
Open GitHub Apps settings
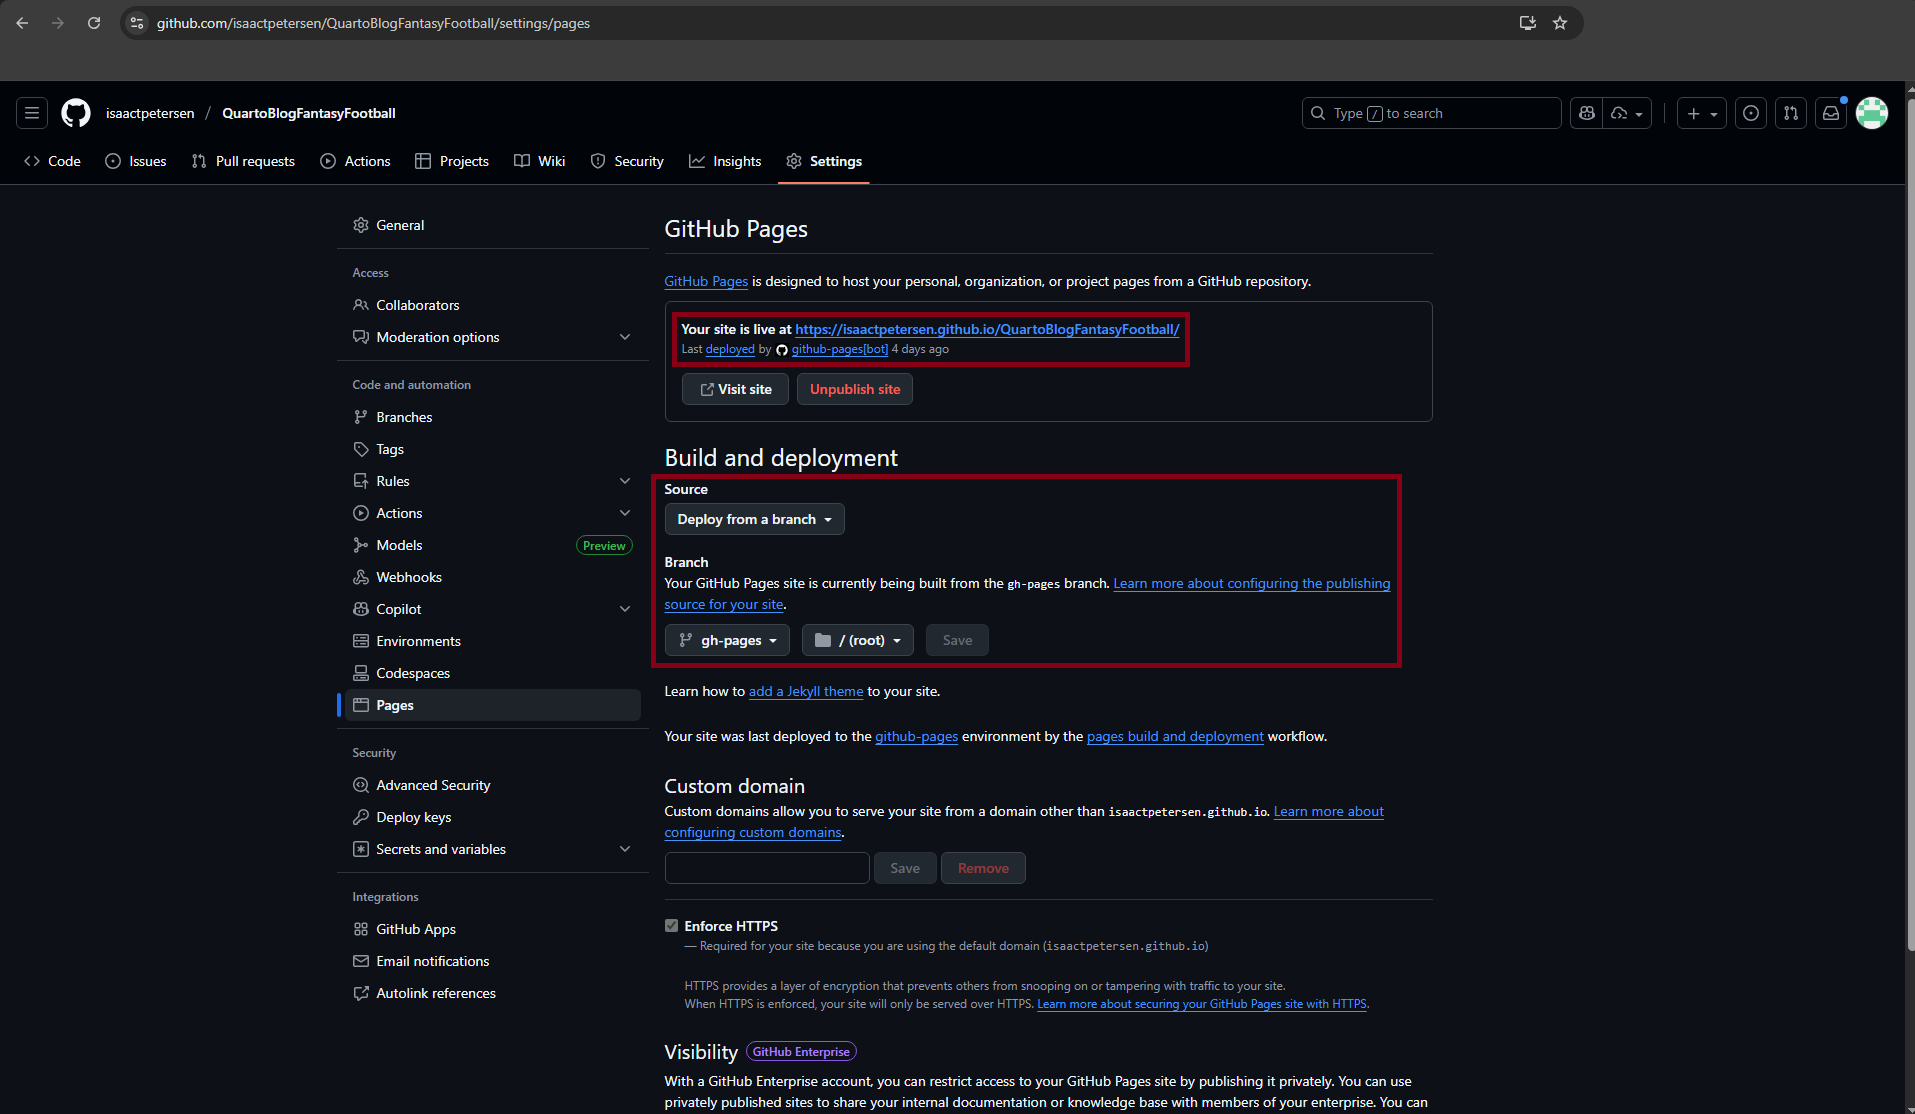(492, 929)
